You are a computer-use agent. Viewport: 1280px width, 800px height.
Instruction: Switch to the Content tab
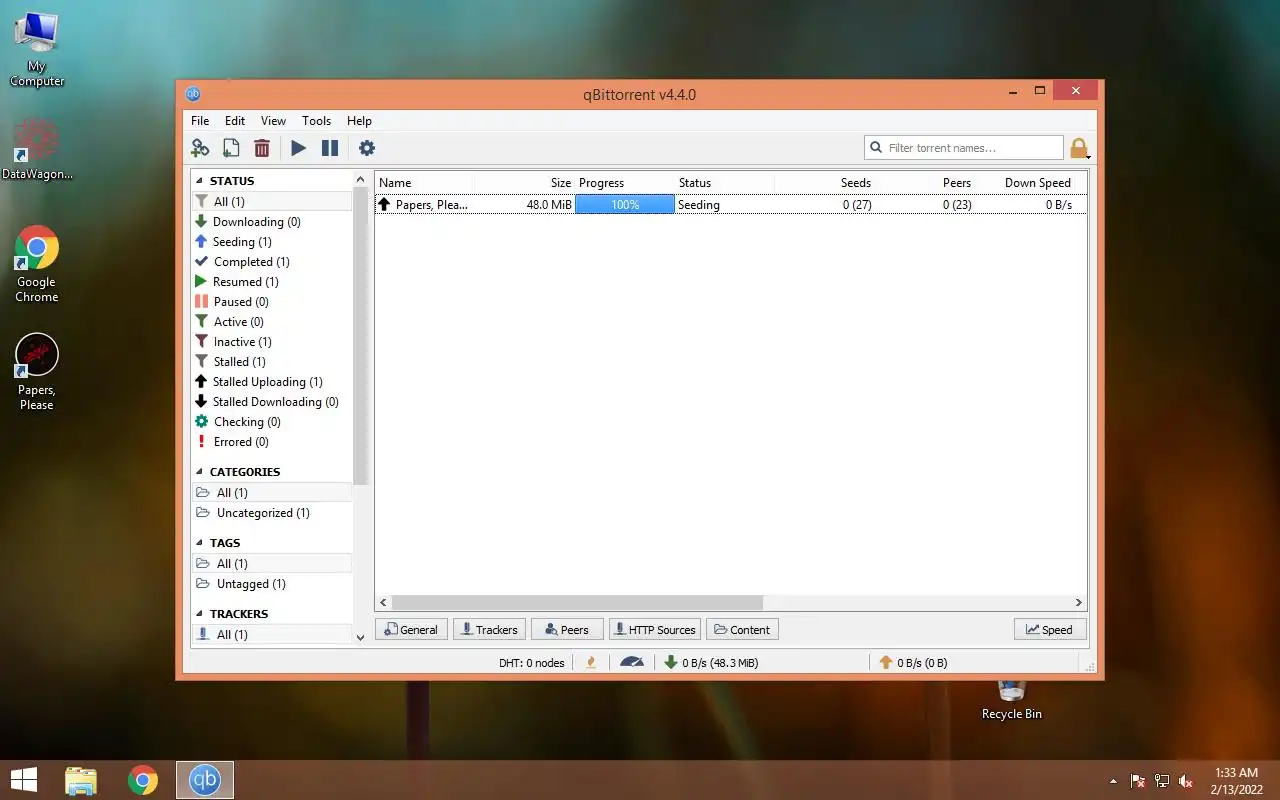pyautogui.click(x=742, y=630)
